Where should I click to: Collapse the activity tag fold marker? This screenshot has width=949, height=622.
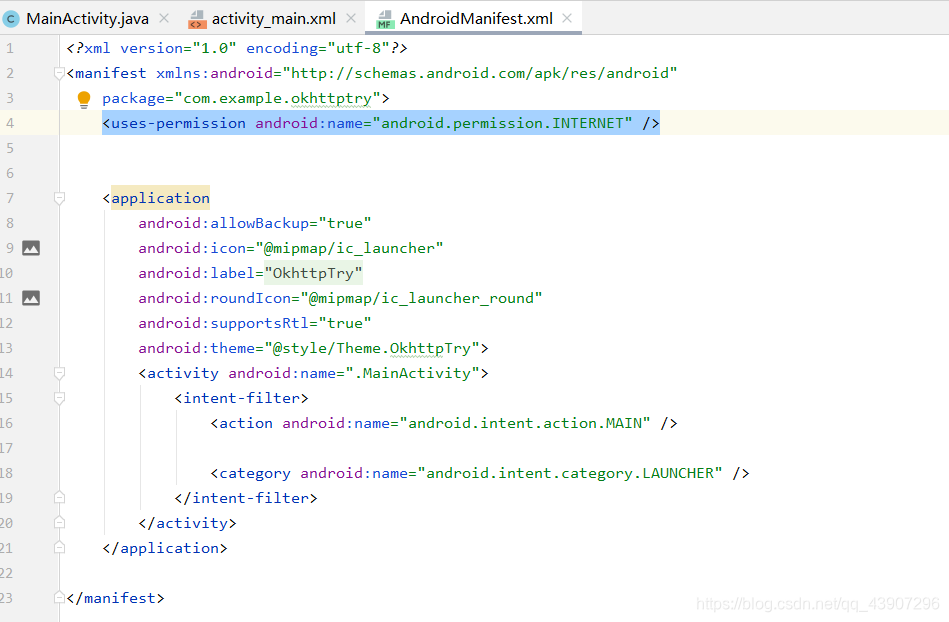tap(59, 373)
